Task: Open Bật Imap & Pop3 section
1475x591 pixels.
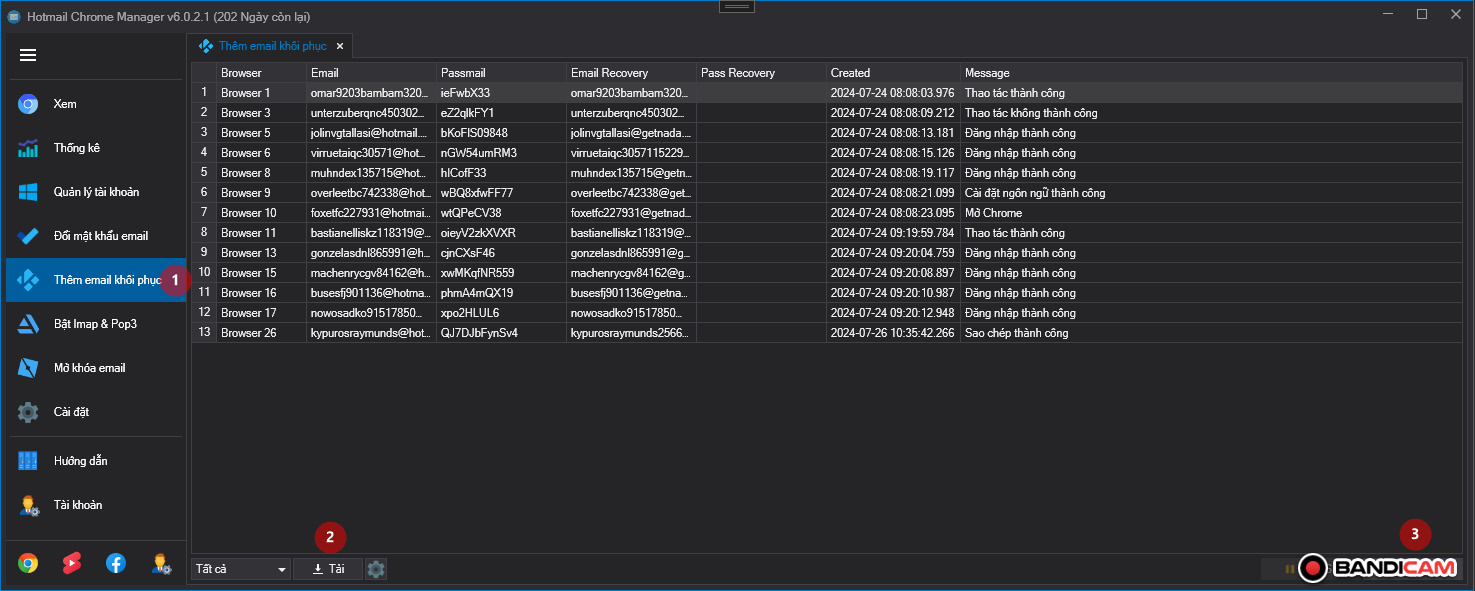Action: pos(95,324)
